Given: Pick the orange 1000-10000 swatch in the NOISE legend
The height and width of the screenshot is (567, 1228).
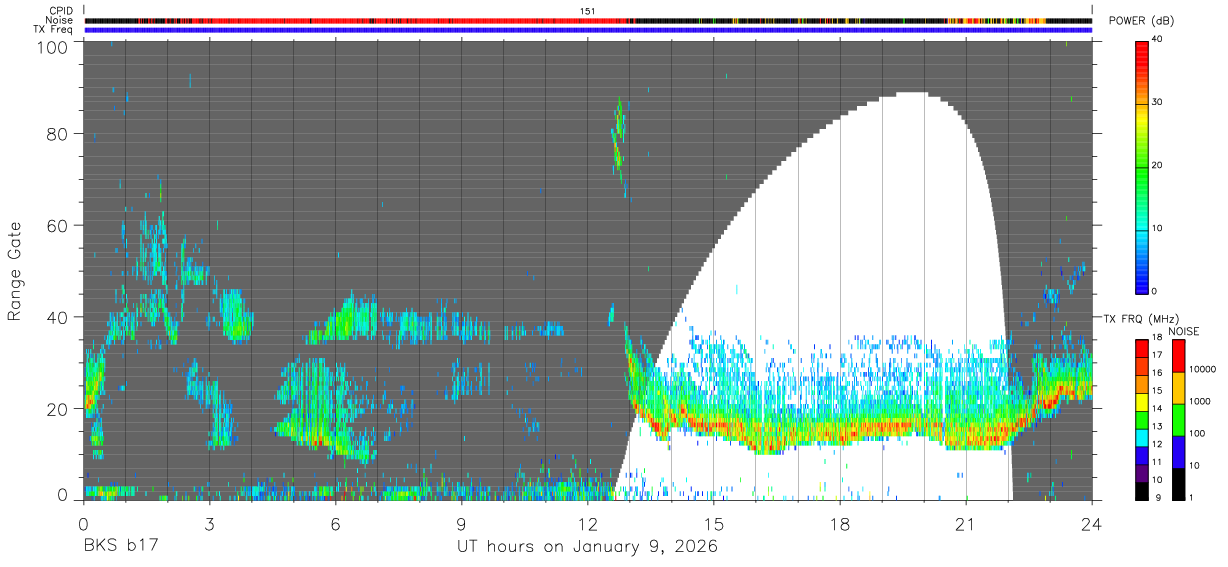Looking at the screenshot, I should tap(1178, 388).
